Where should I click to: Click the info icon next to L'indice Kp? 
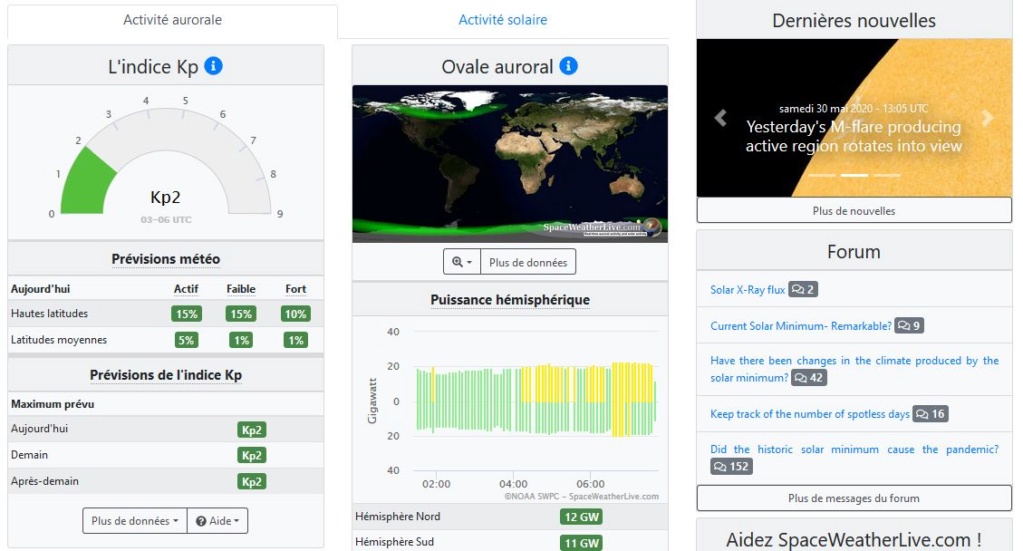point(213,66)
